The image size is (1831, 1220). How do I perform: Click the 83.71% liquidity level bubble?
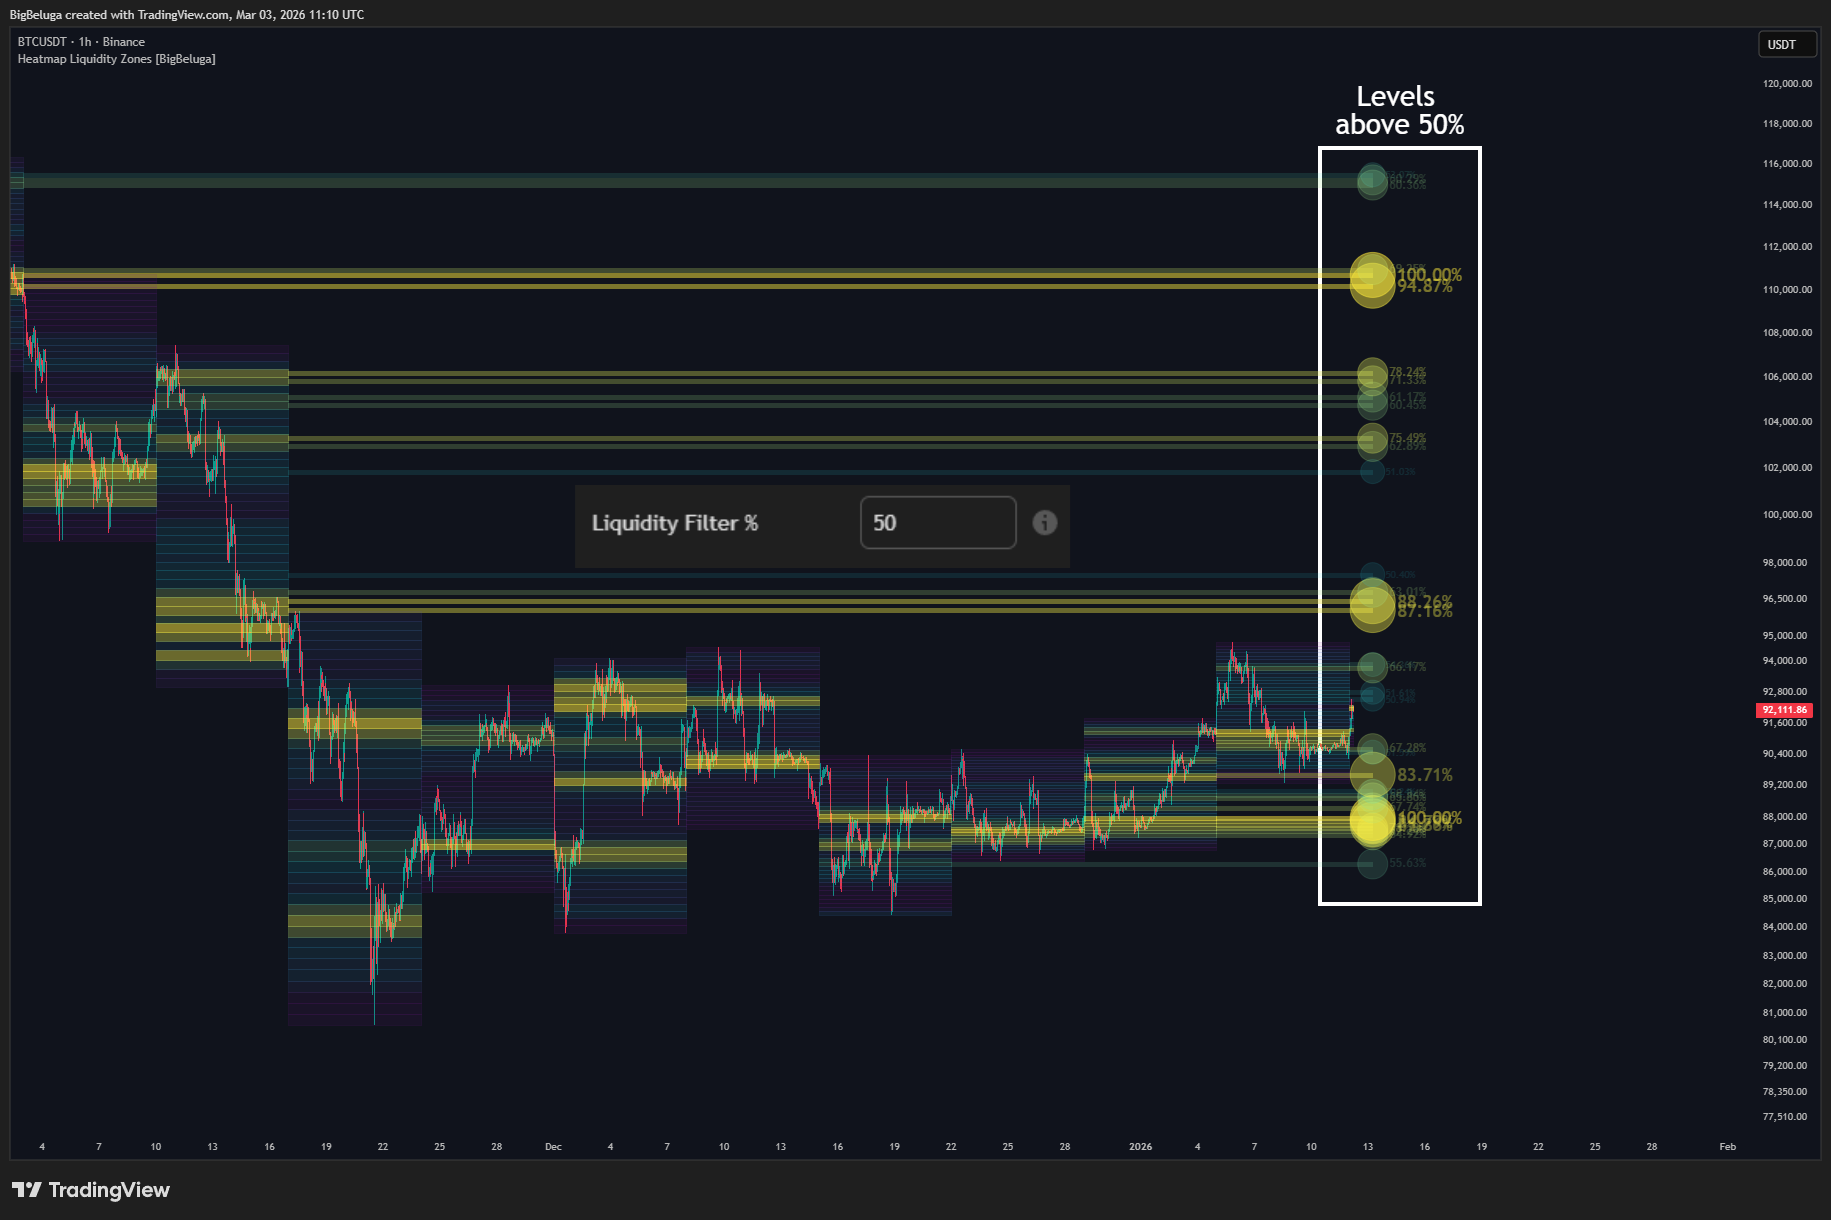1372,775
